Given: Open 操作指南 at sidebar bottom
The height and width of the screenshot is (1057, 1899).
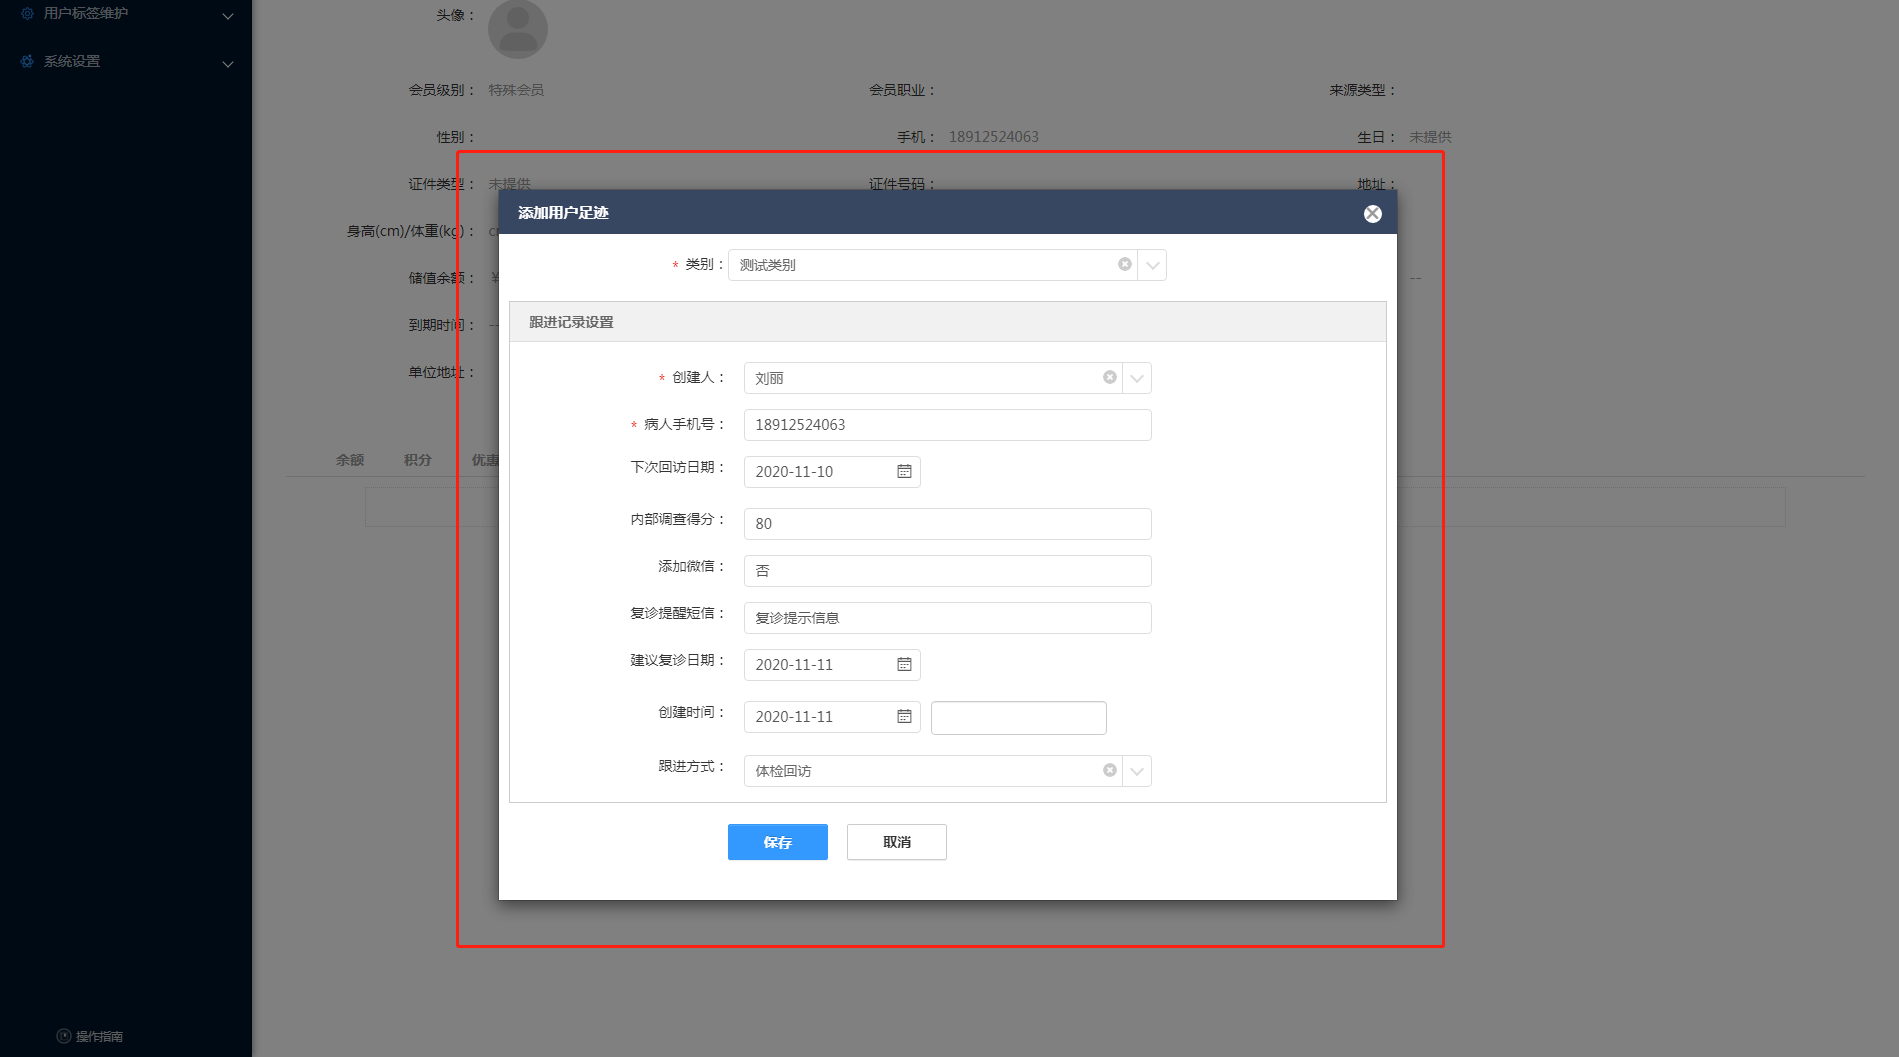Looking at the screenshot, I should coord(90,1036).
